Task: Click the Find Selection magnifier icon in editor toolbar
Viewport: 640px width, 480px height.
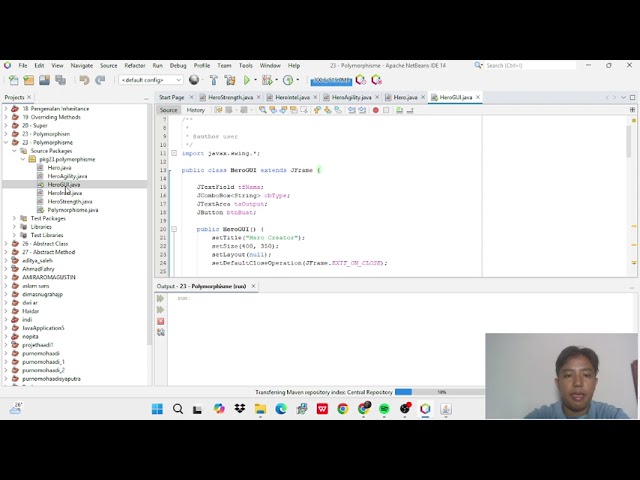Action: (x=262, y=110)
